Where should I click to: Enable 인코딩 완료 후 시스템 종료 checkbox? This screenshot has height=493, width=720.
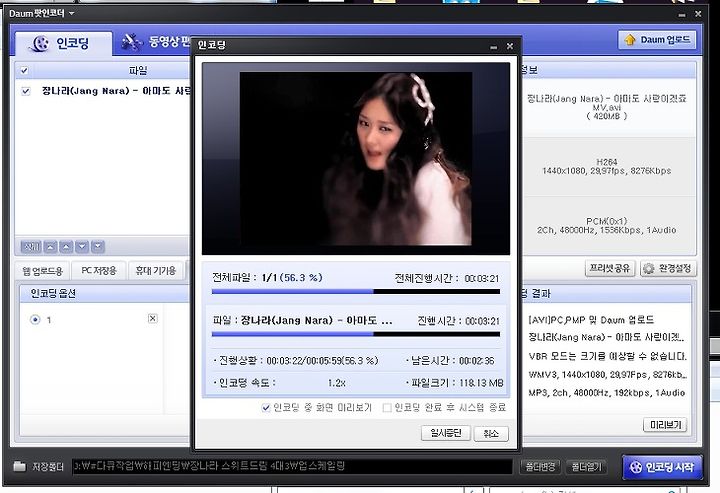click(x=387, y=408)
